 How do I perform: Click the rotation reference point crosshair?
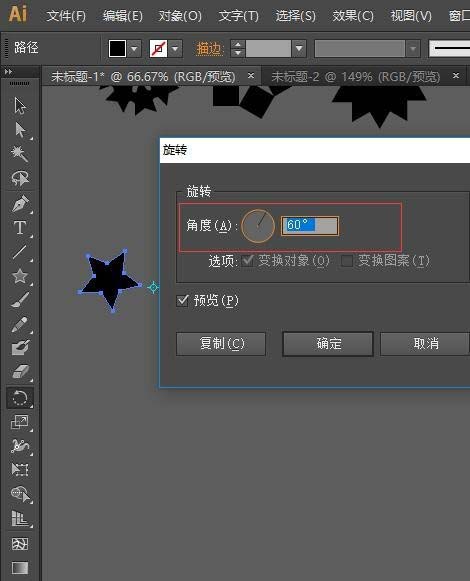(153, 287)
